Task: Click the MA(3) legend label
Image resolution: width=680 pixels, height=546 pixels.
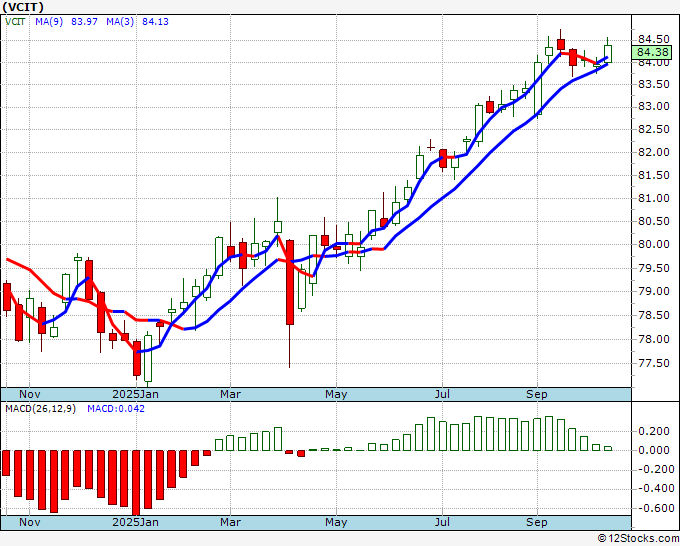Action: [x=120, y=21]
